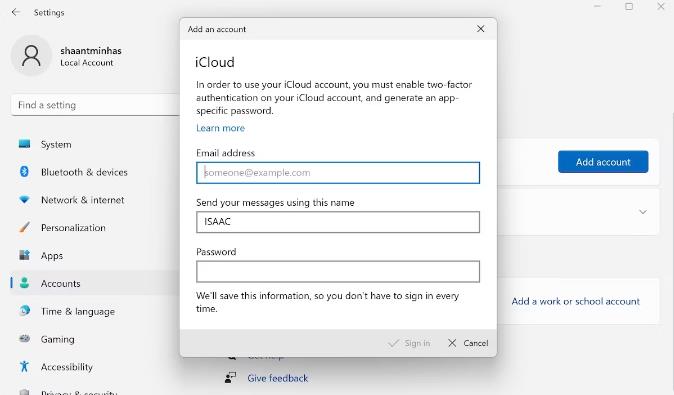
Task: Click the Time & language globe icon
Action: click(x=25, y=310)
